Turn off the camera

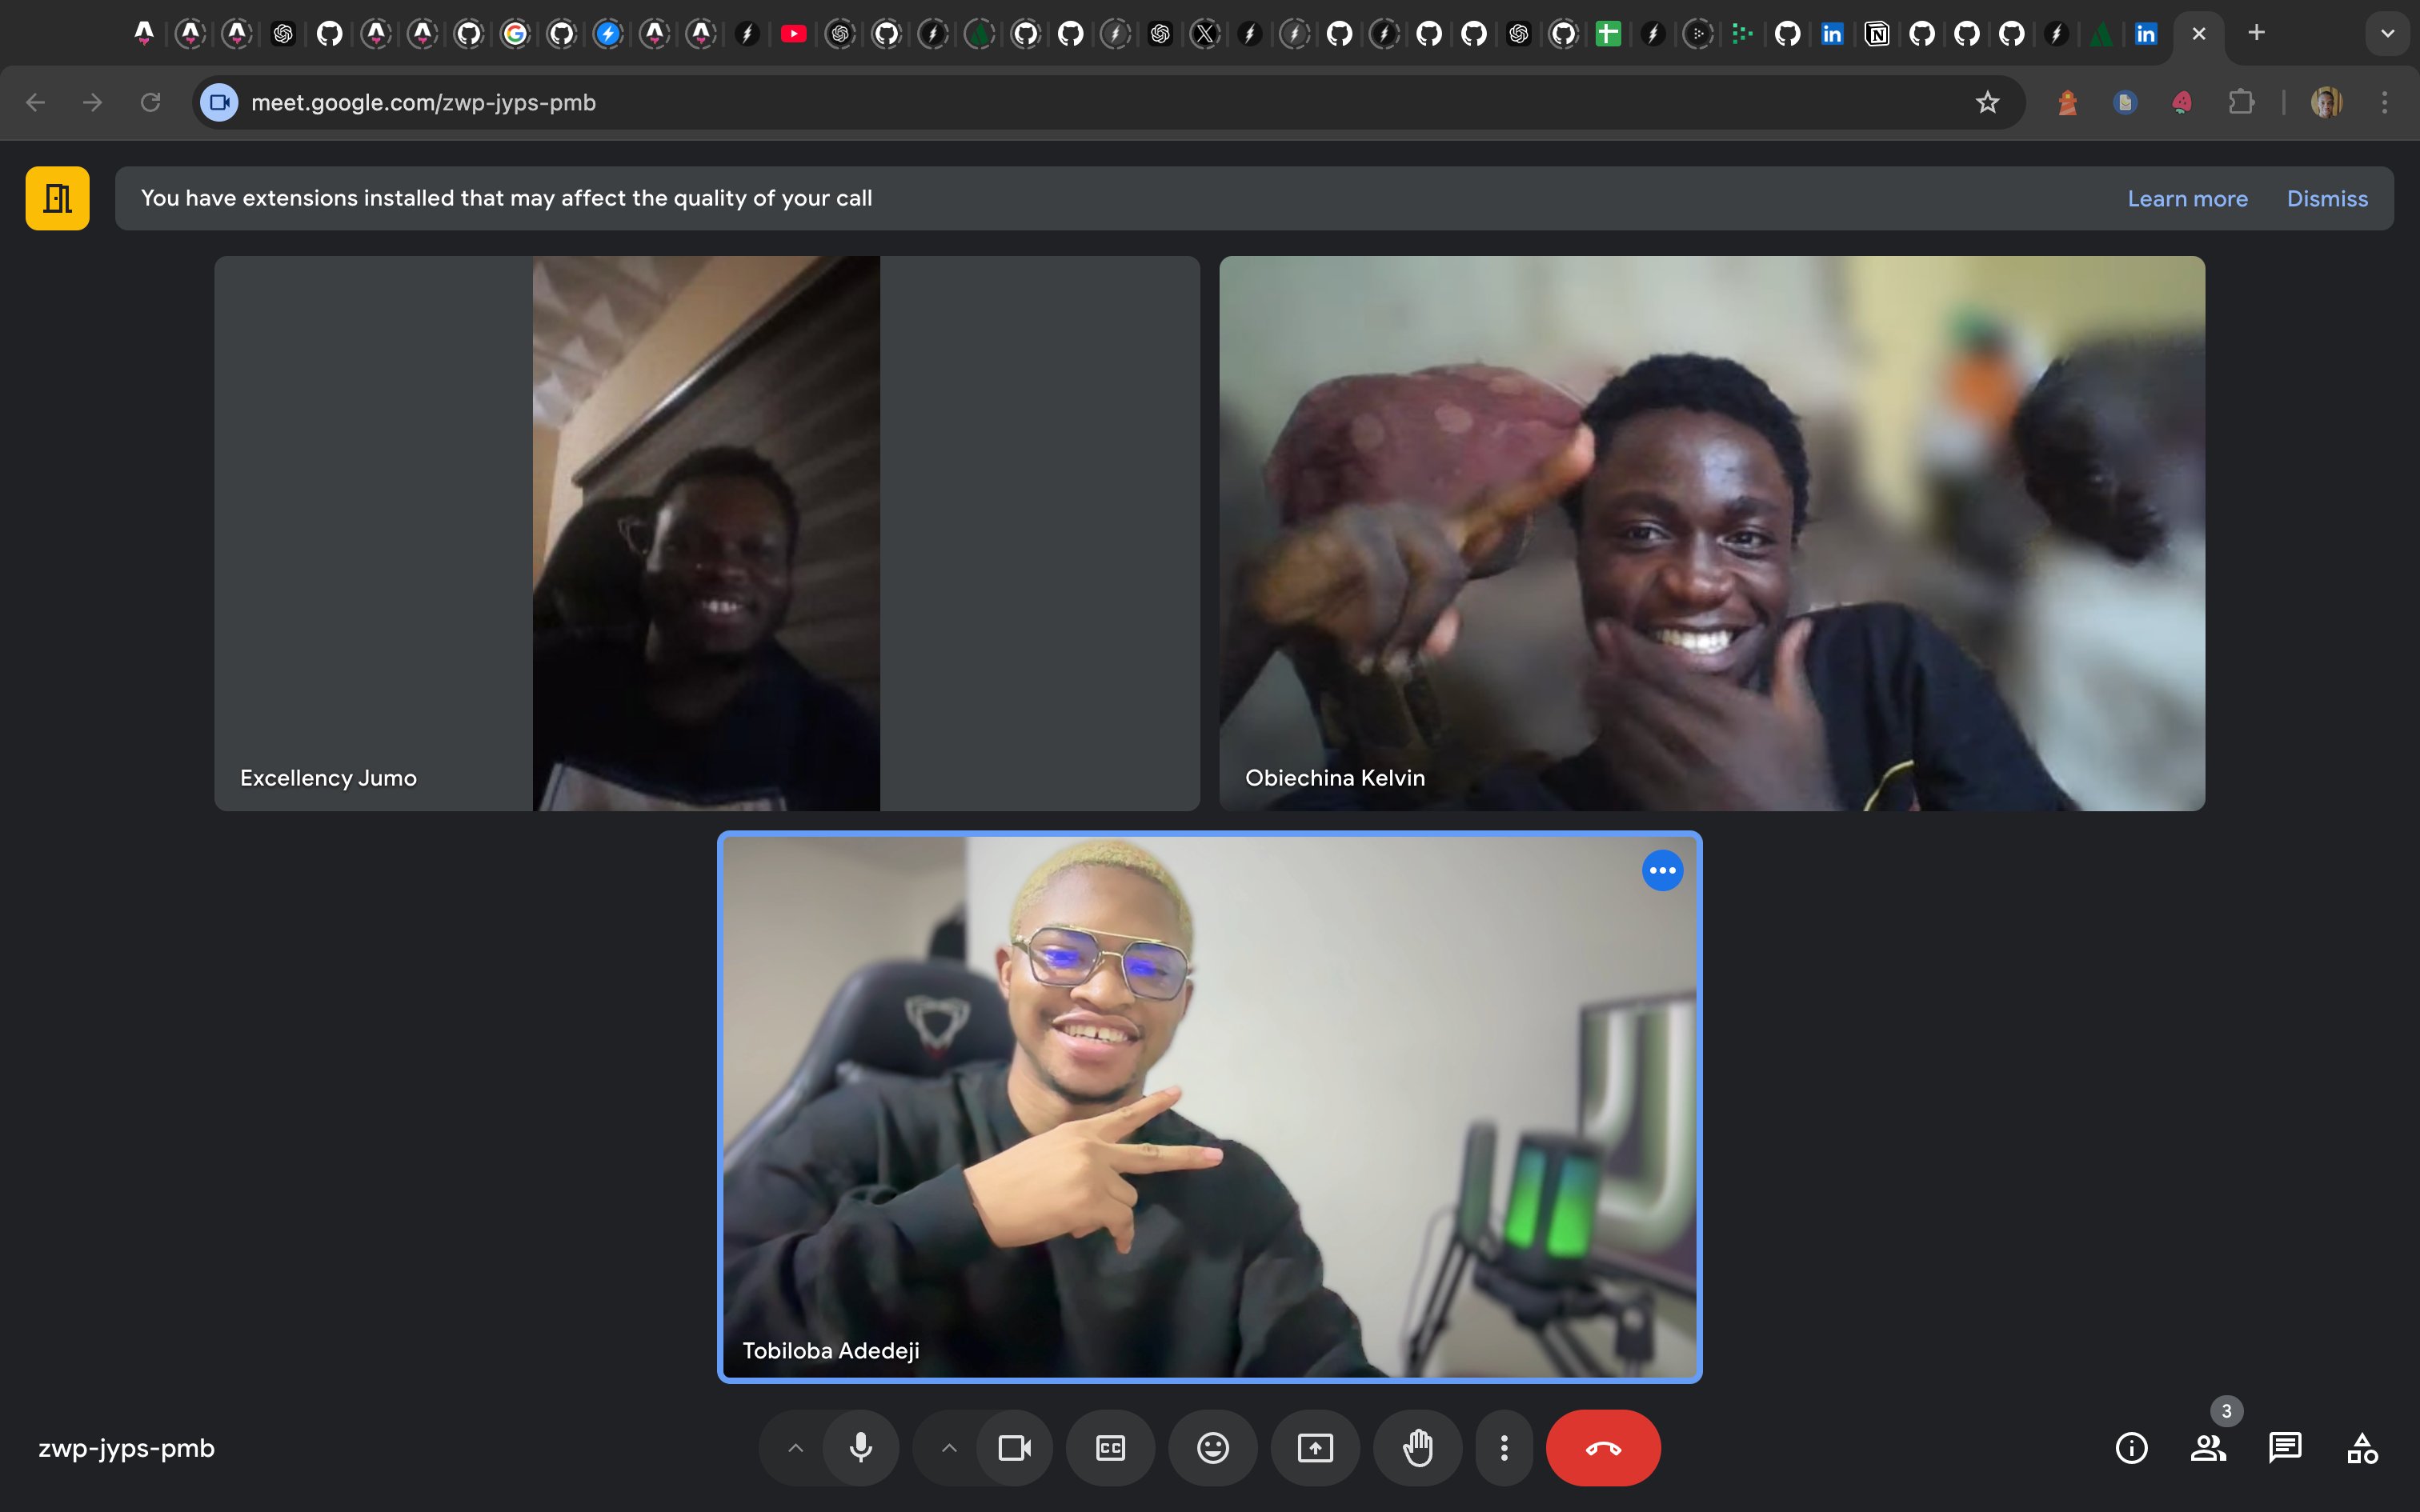point(1014,1447)
